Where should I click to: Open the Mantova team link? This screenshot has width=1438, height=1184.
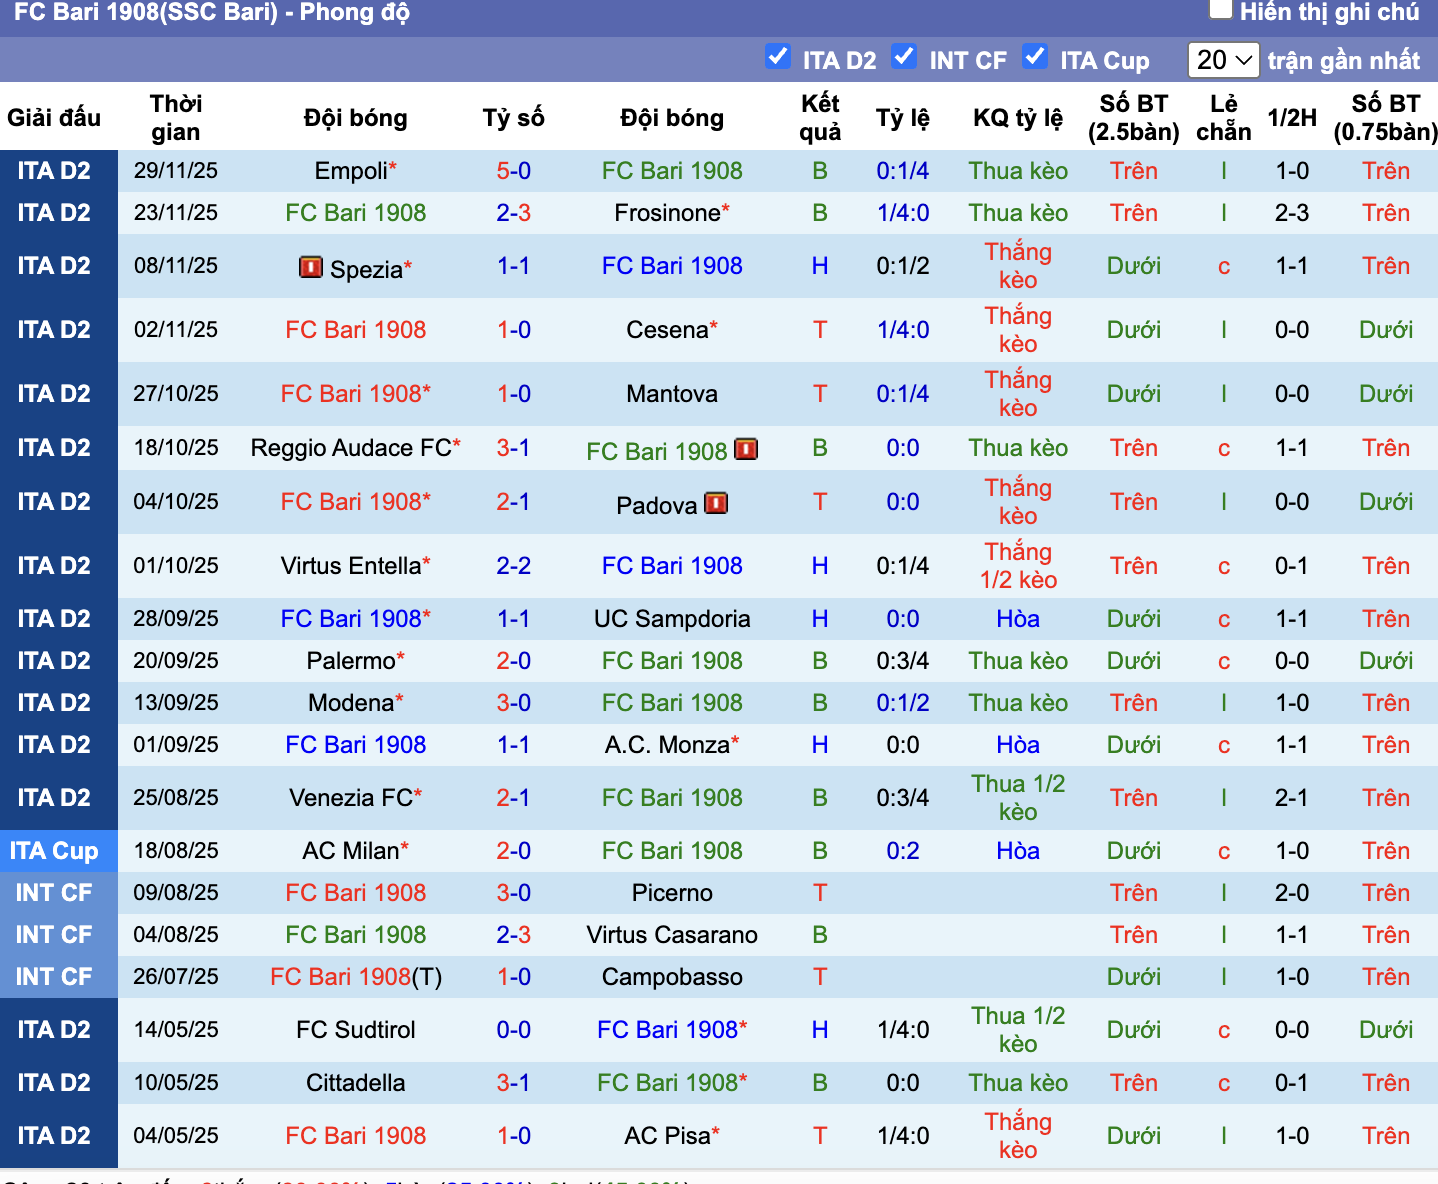point(672,394)
